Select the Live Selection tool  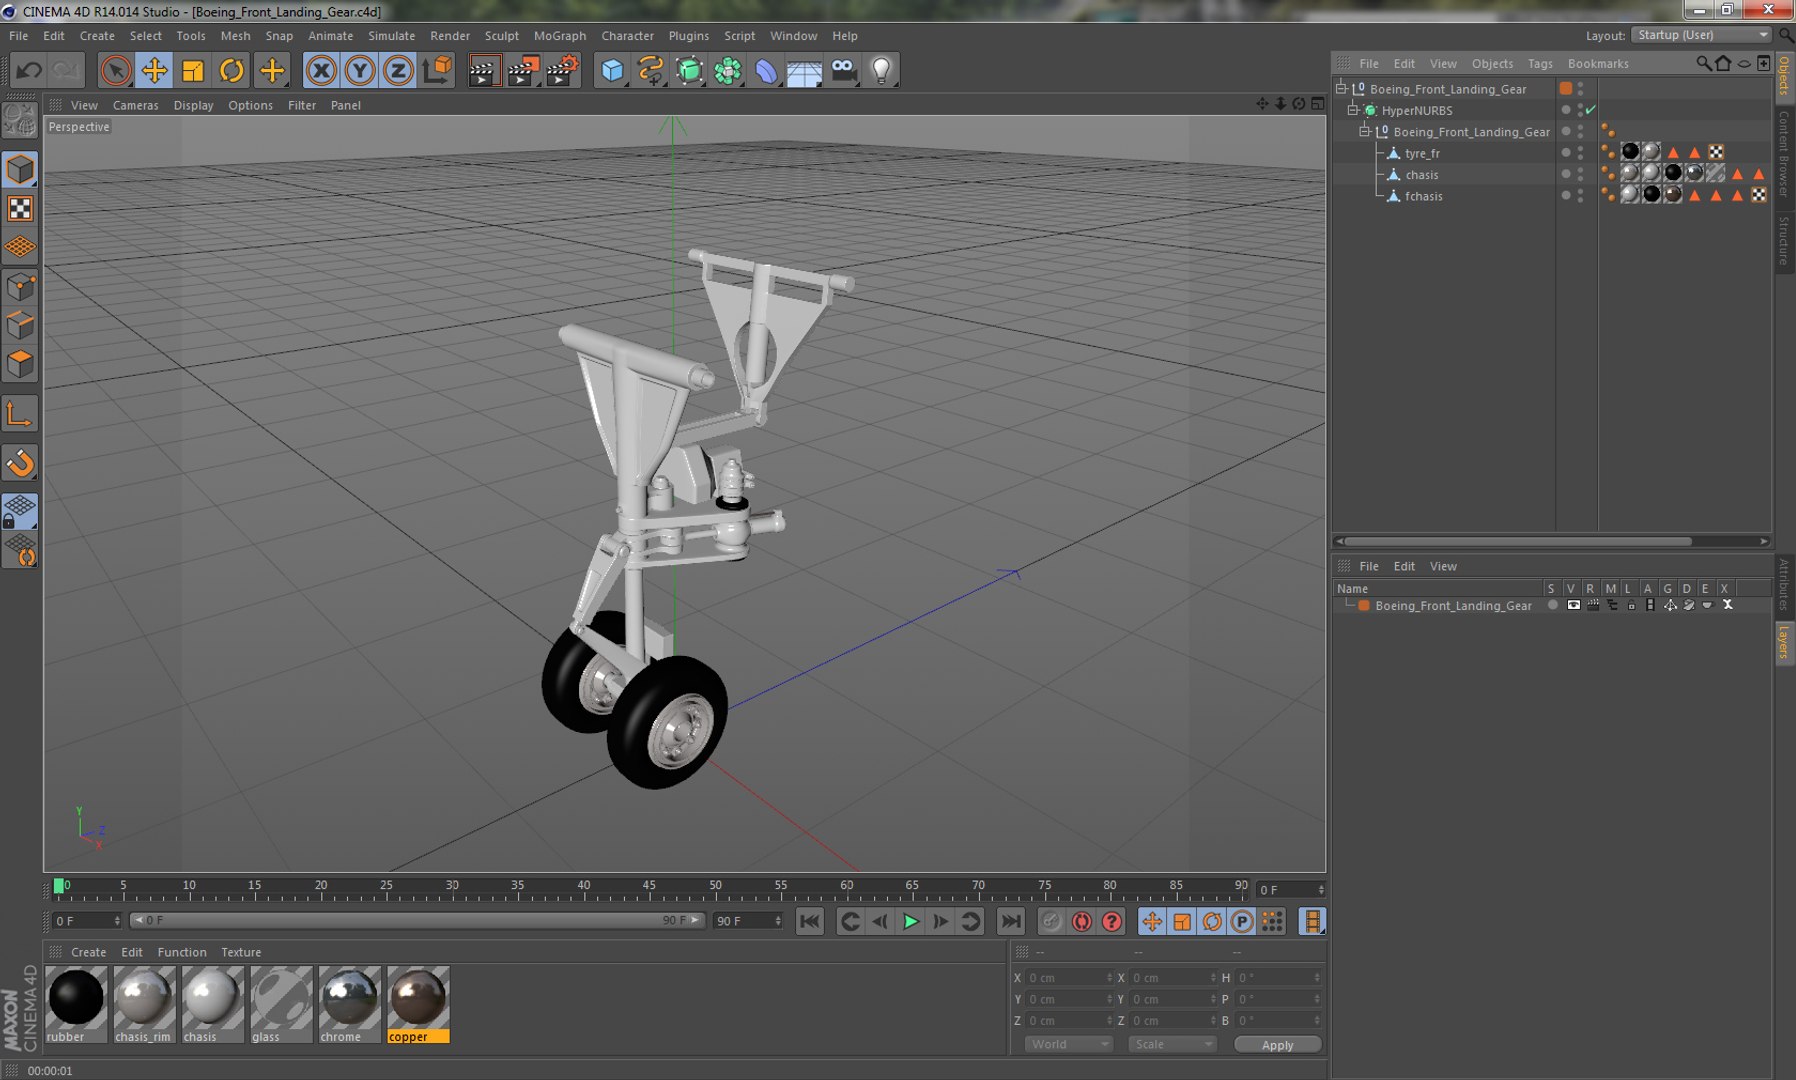coord(115,70)
